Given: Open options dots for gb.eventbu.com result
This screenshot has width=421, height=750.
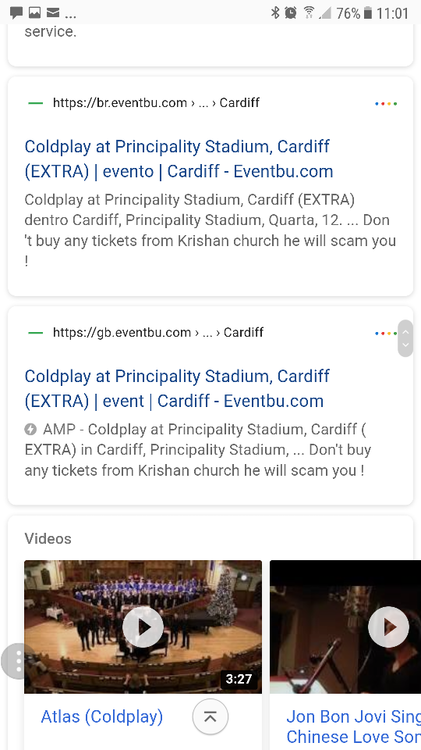Looking at the screenshot, I should point(385,333).
